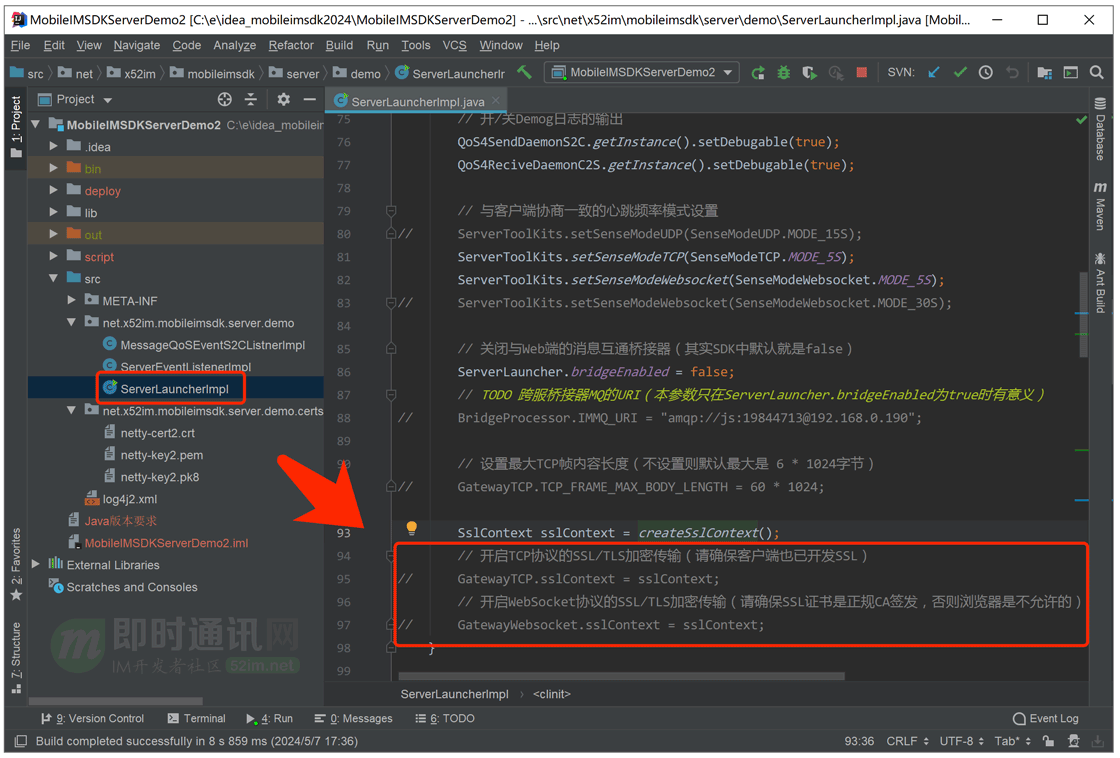Click the green hammer Build Project icon
1120x758 pixels.
524,72
